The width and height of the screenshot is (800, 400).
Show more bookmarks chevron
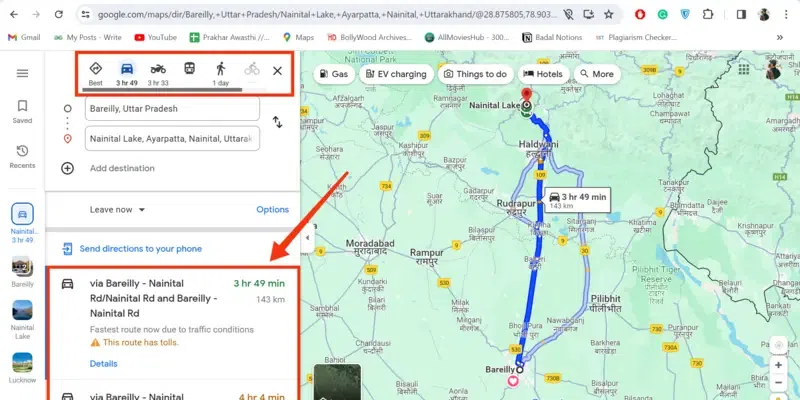(x=780, y=37)
